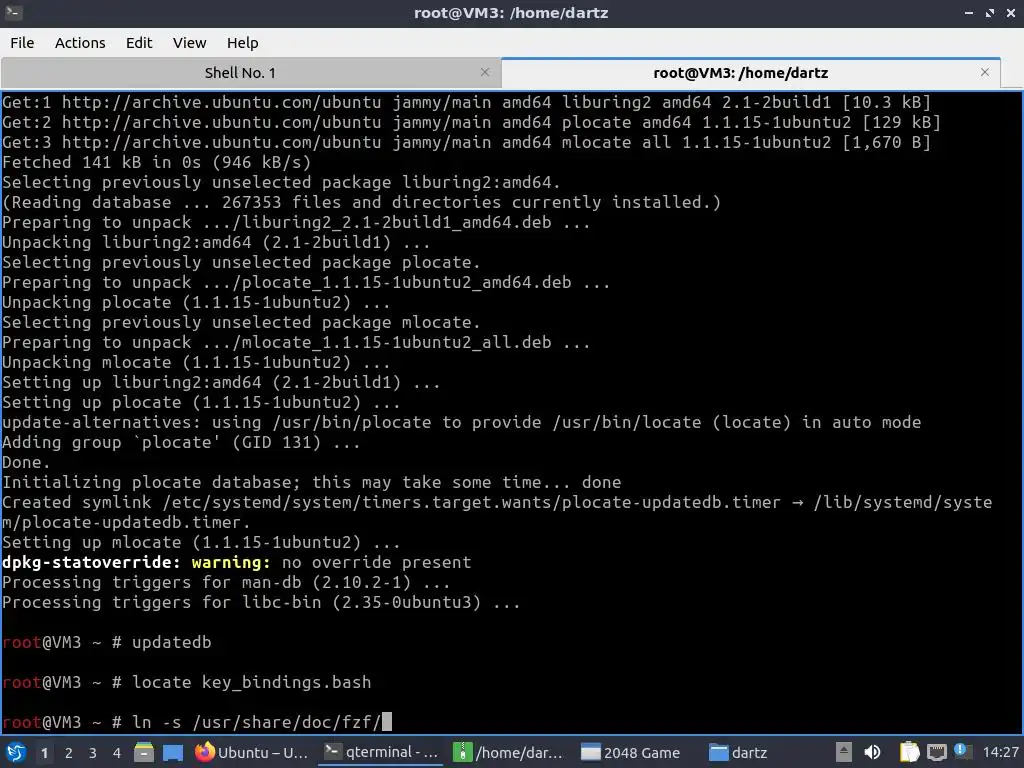Click the 'Adding group `plocate' (GID 131)' line

coord(181,442)
